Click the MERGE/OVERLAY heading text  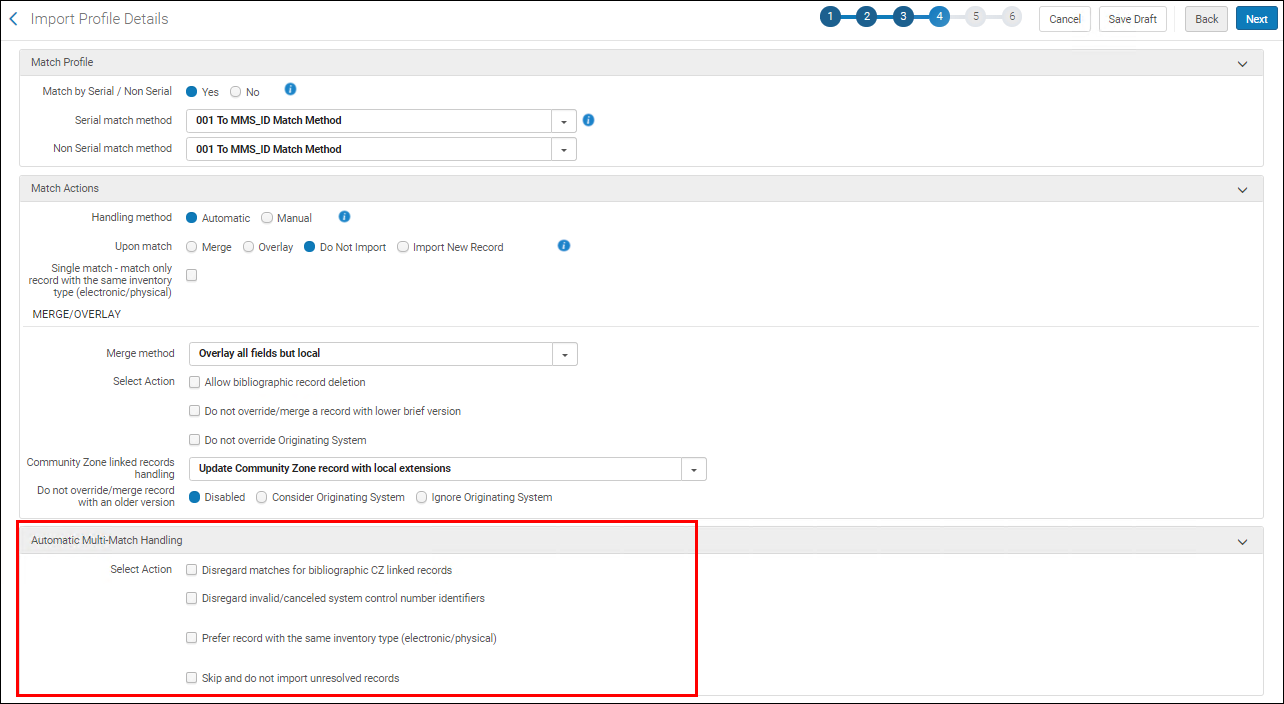(77, 314)
